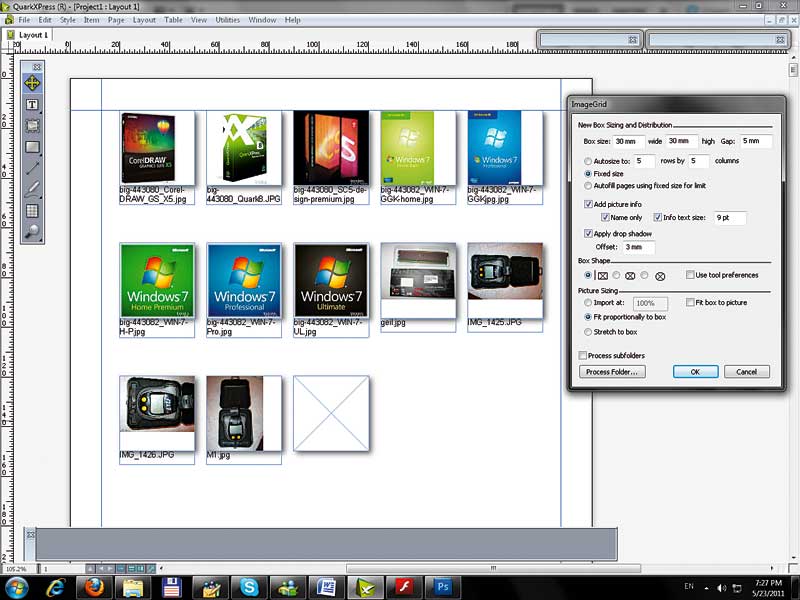Select the Rectangle Box tool
This screenshot has width=800, height=600.
32,147
